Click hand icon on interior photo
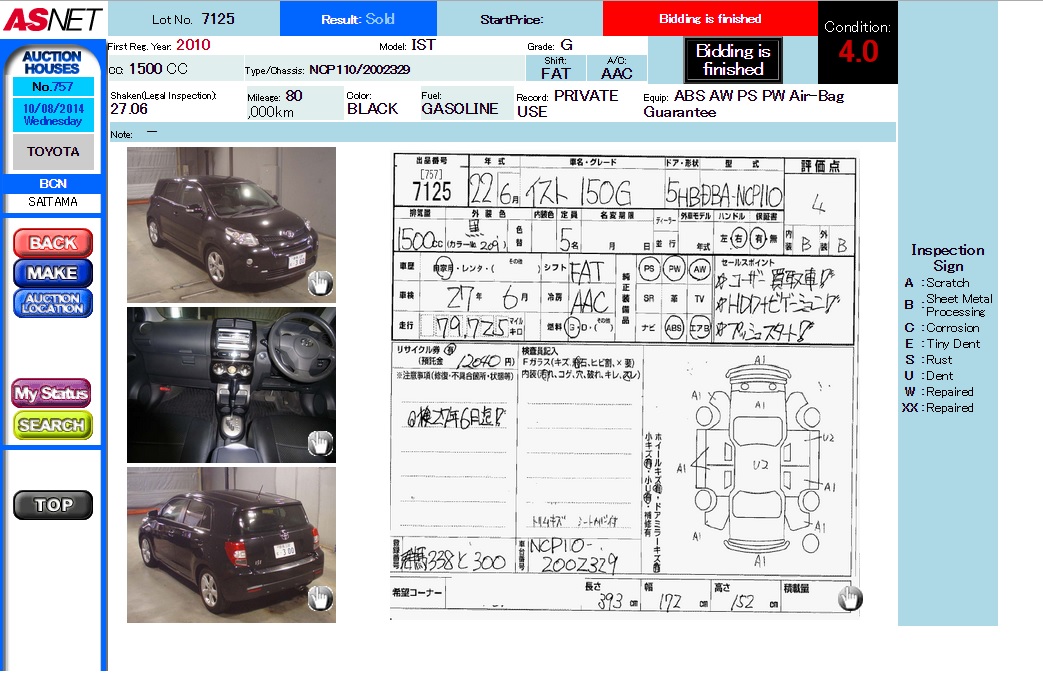 [320, 442]
